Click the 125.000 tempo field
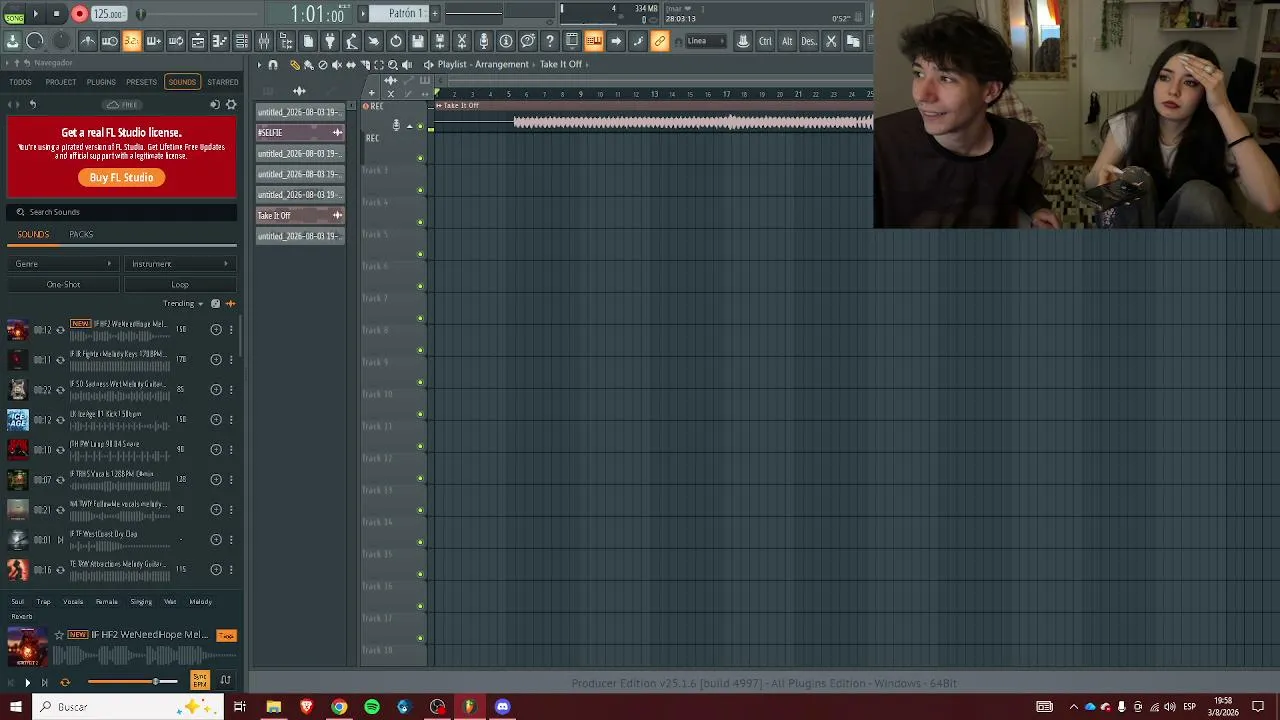1280x720 pixels. coord(108,14)
